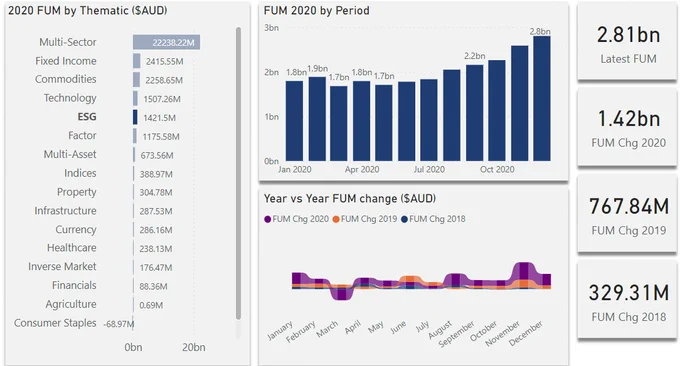Click the Factor category label
This screenshot has width=680, height=366.
pos(82,136)
